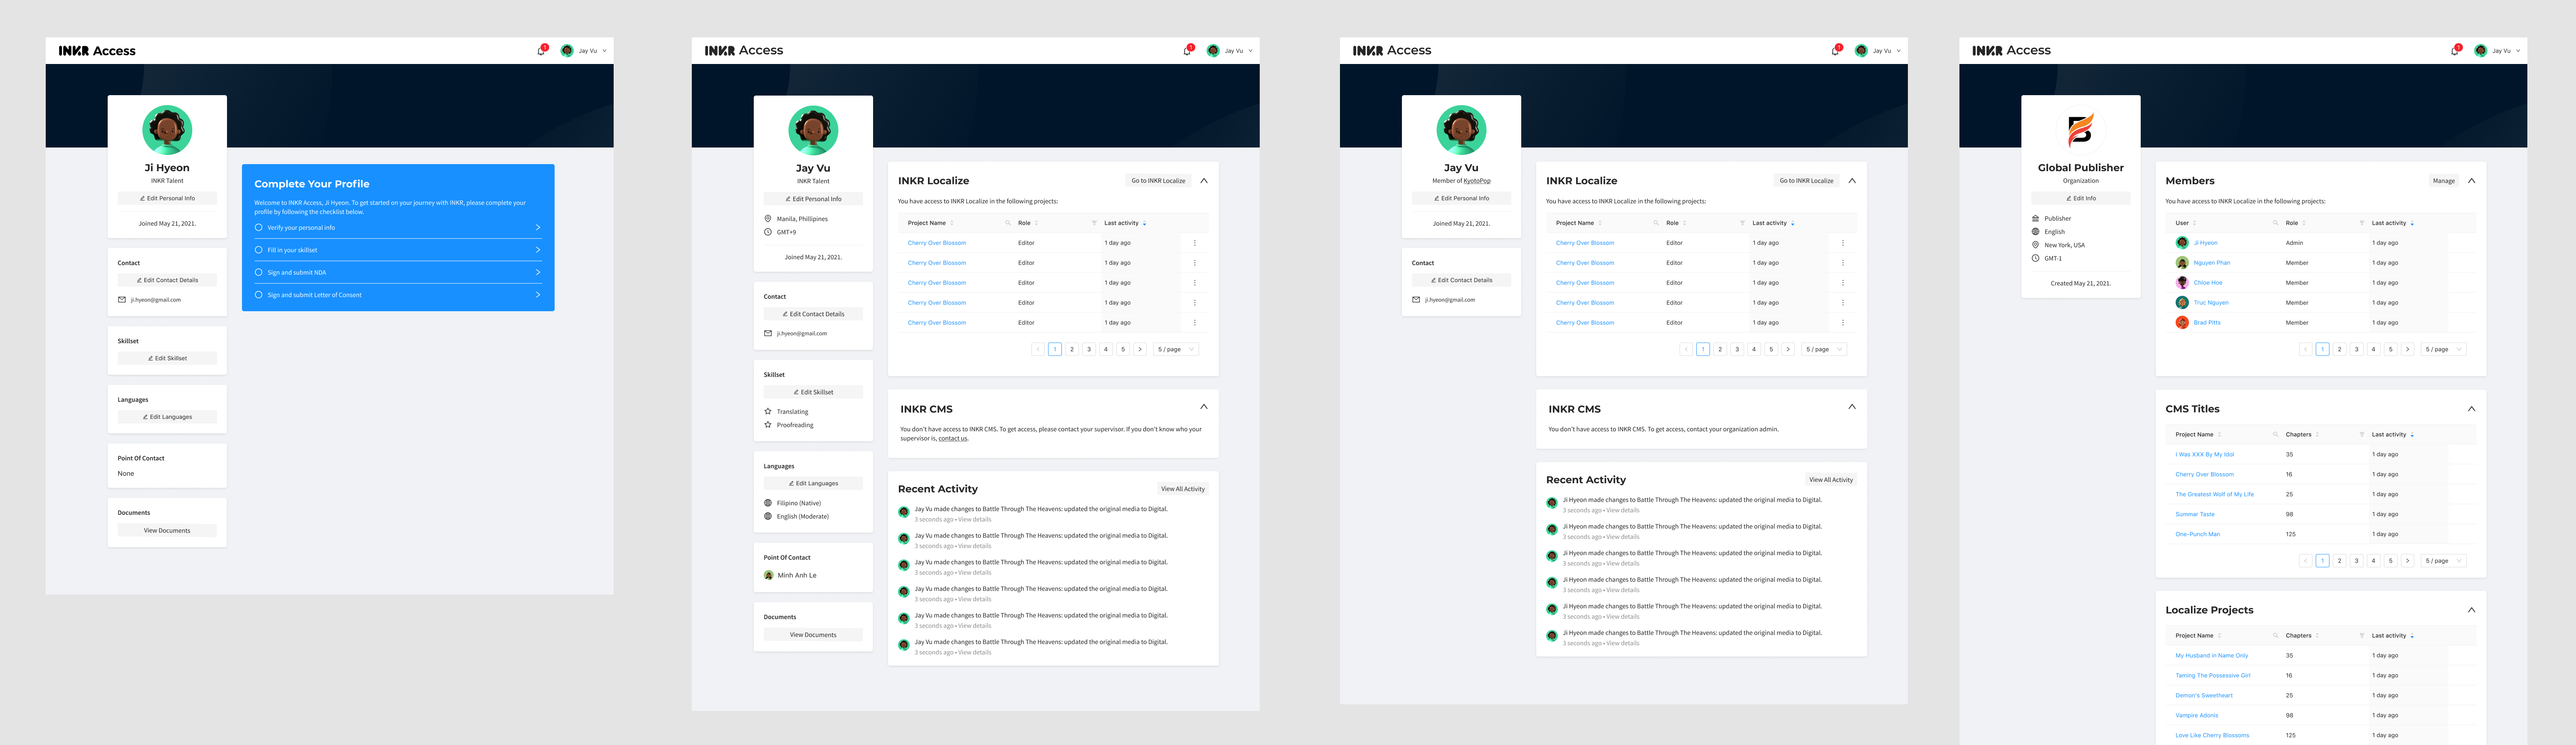Viewport: 2576px width, 745px height.
Task: Tick the Fill in your skillset circle
Action: (x=259, y=250)
